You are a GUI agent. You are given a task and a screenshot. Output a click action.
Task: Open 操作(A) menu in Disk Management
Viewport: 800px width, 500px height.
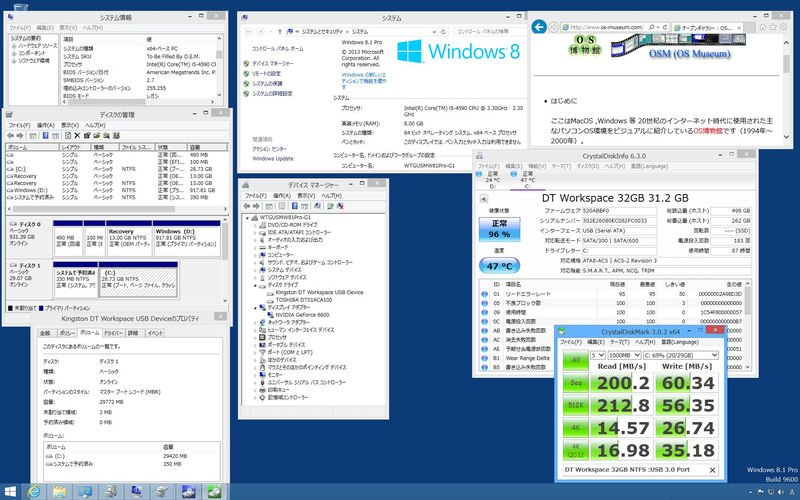point(45,125)
